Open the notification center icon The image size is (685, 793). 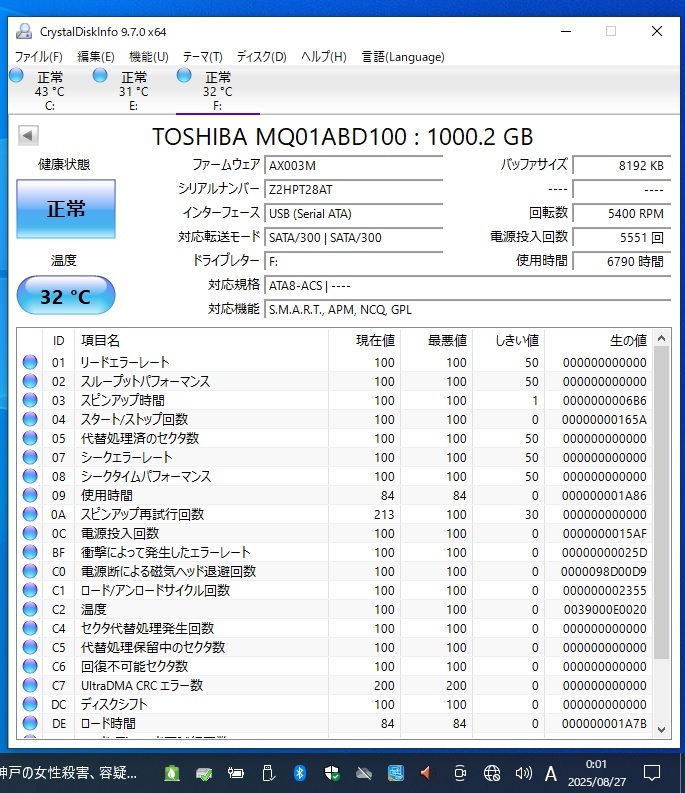point(652,773)
